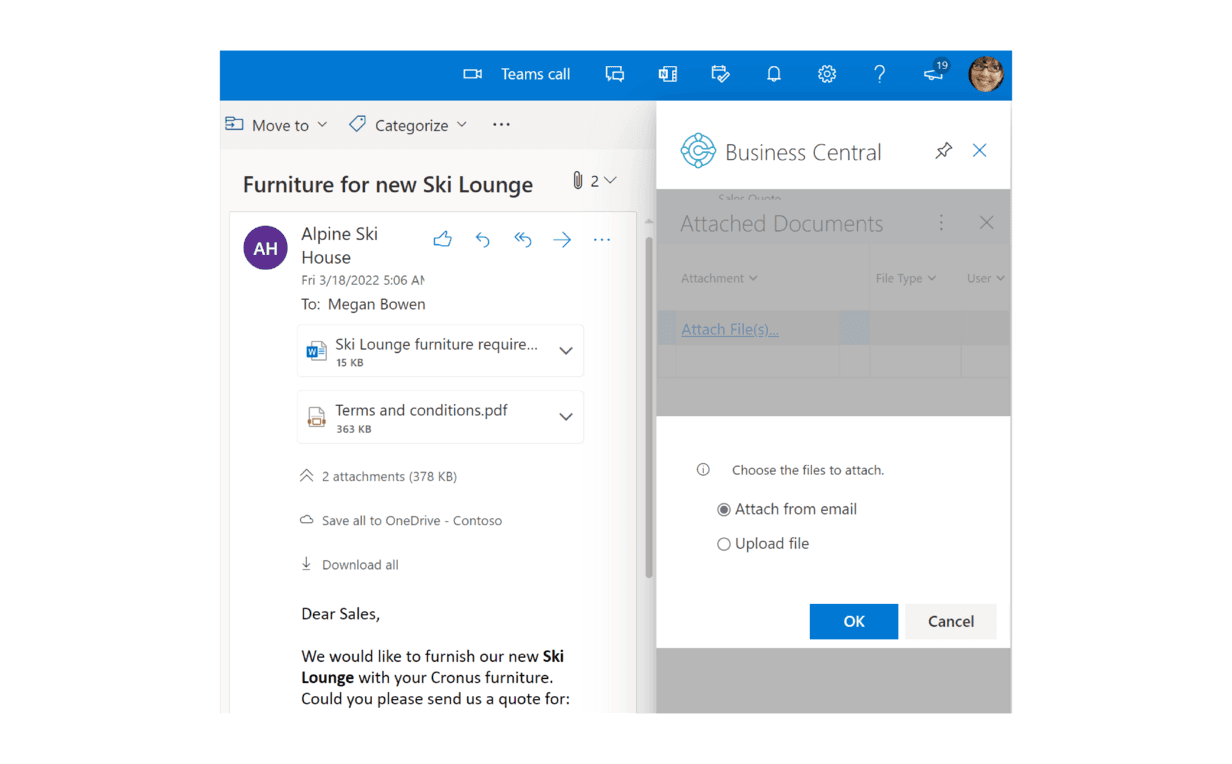1232x764 pixels.
Task: Pin the Business Central pane
Action: pyautogui.click(x=943, y=151)
